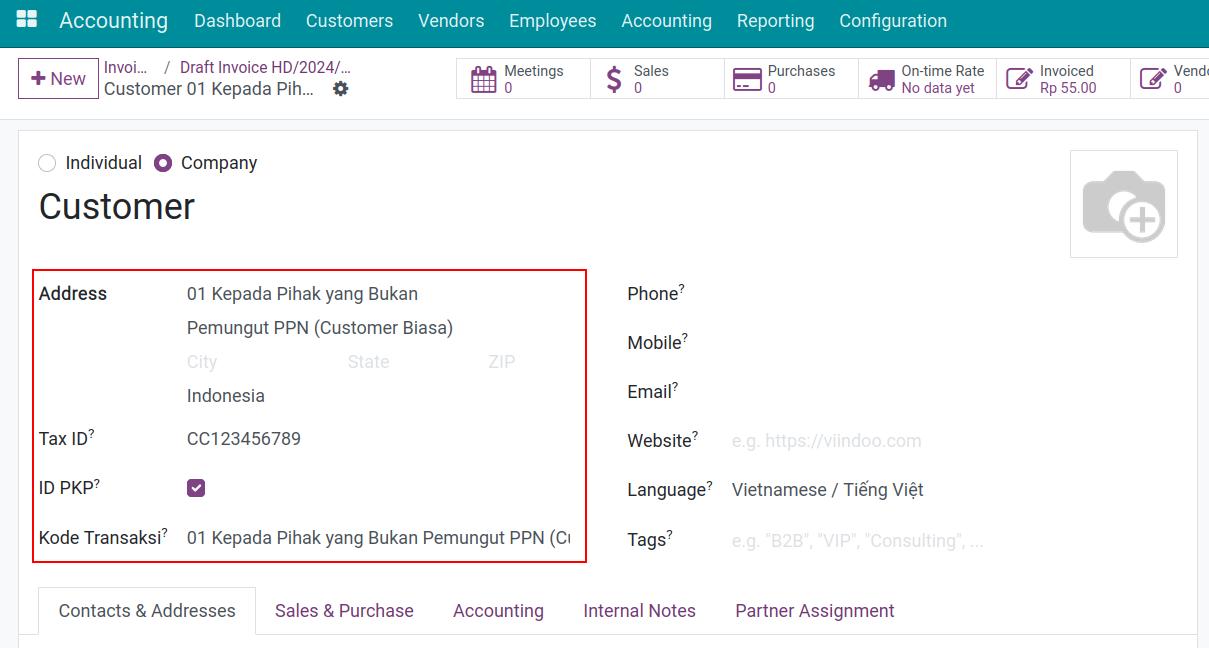Viewport: 1209px width, 648px height.
Task: Open the Country field showing Indonesia
Action: tap(378, 396)
